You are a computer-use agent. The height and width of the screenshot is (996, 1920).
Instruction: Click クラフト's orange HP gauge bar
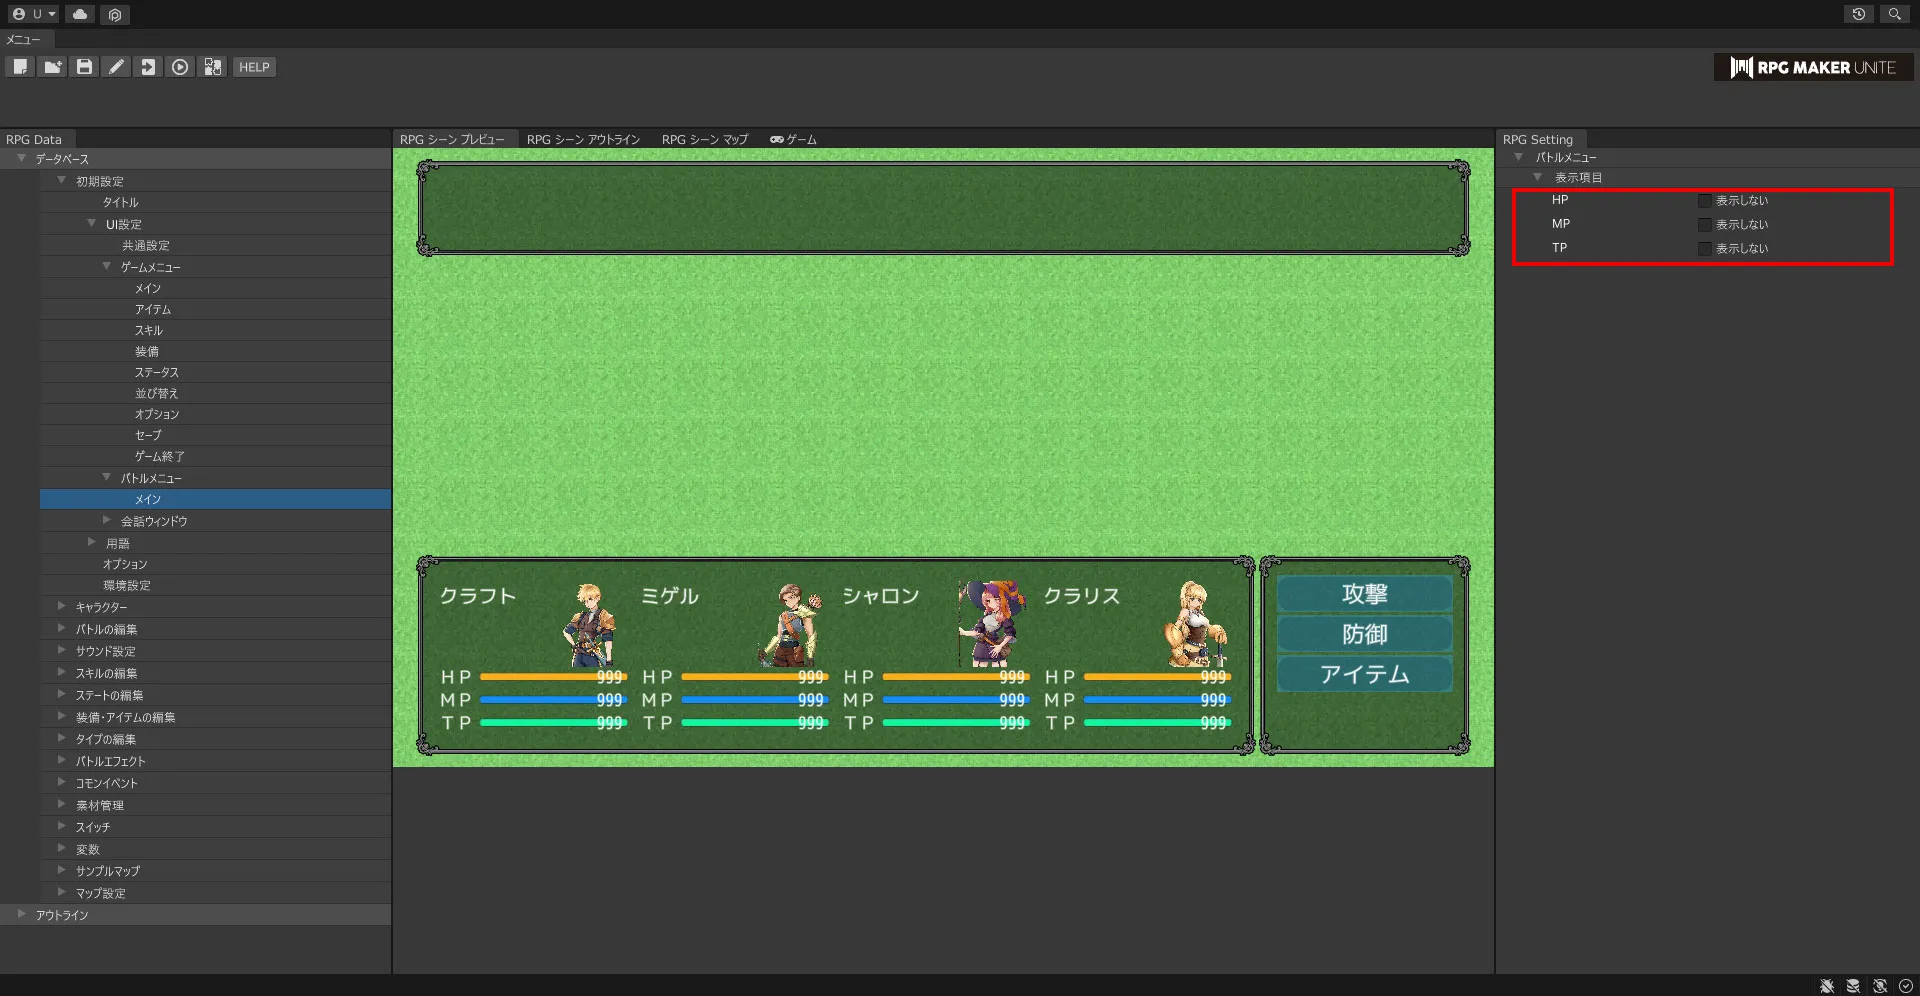(540, 677)
